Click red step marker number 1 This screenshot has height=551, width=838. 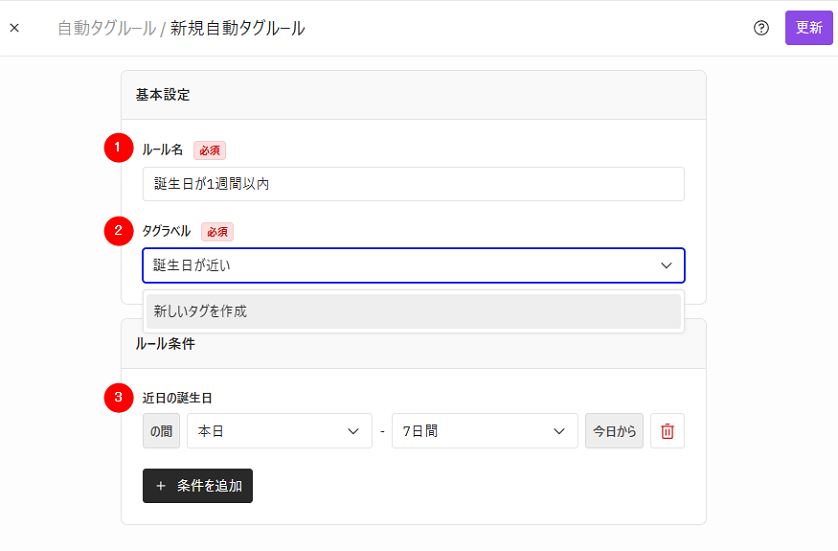[118, 148]
